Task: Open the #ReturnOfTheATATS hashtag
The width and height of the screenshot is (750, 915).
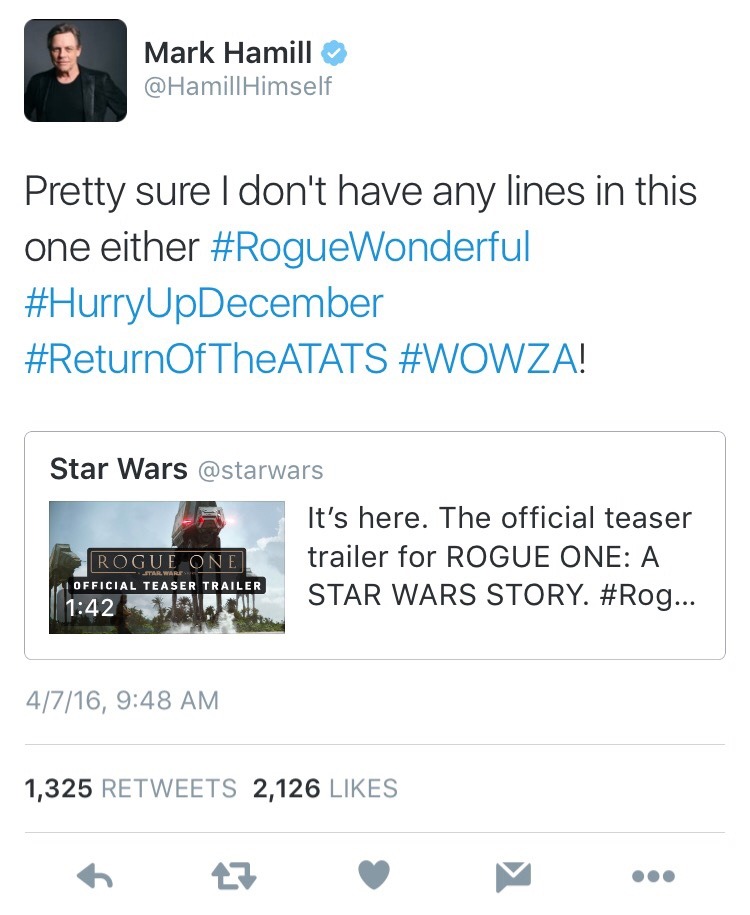Action: click(x=206, y=358)
